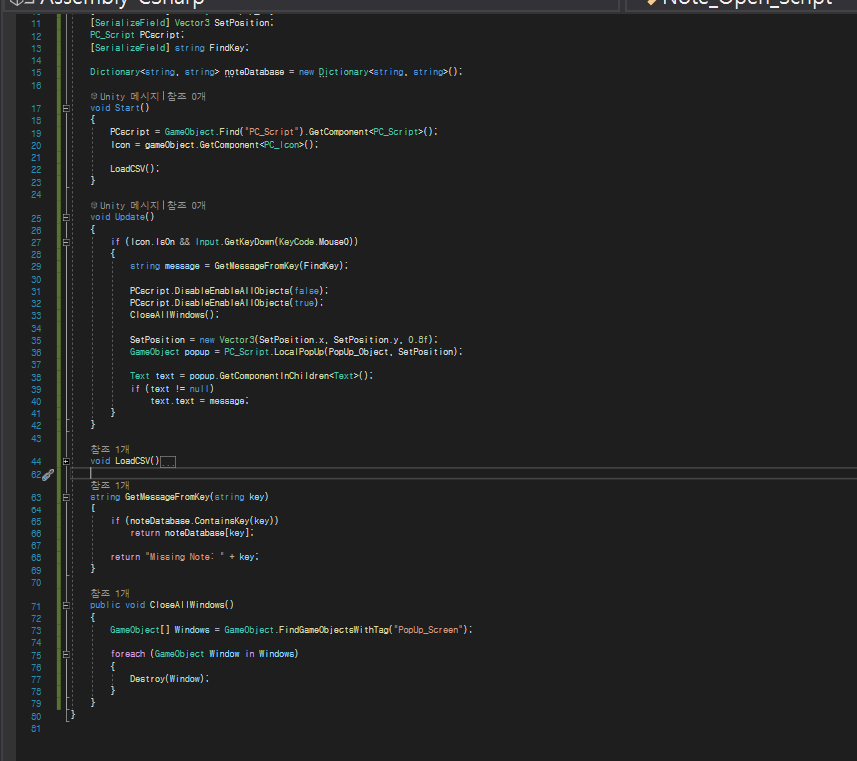The image size is (857, 761).
Task: Collapse the foreach Window loop block
Action: point(66,654)
